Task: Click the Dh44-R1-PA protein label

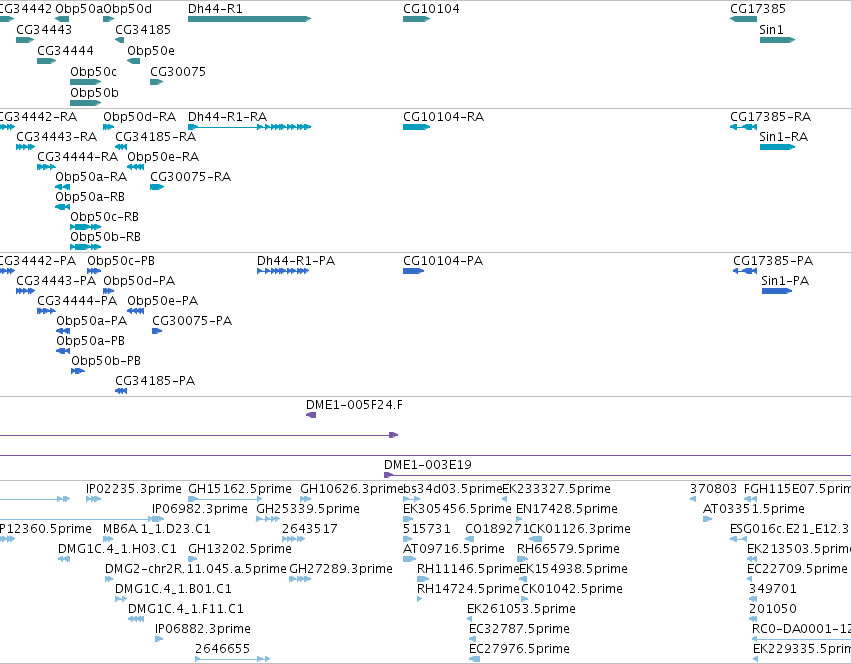Action: (296, 261)
